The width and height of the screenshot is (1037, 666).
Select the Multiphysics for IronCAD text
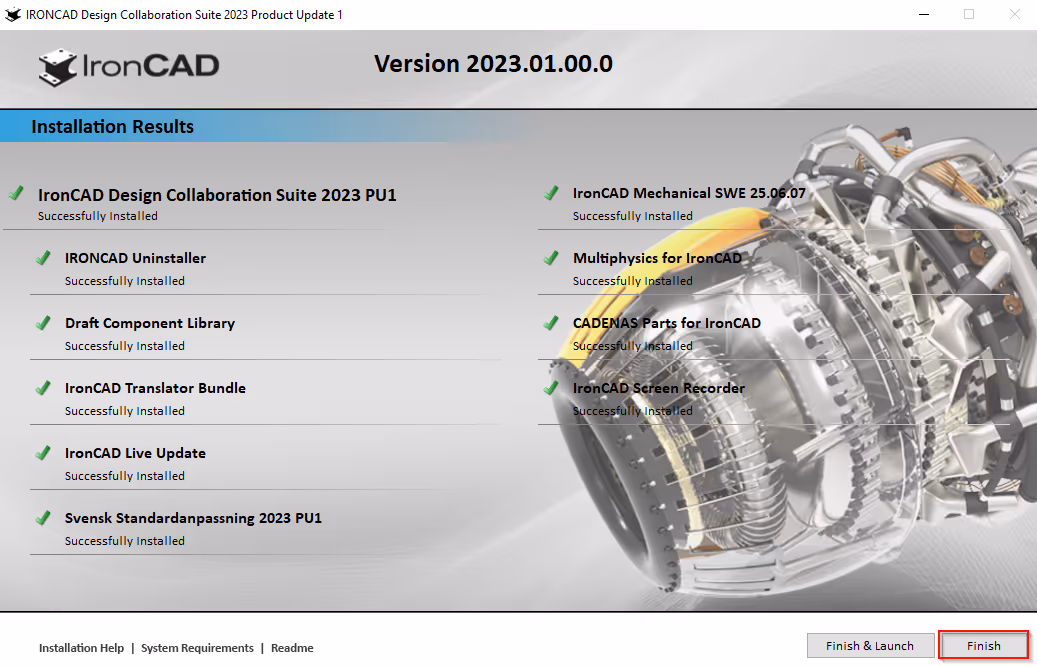coord(657,258)
